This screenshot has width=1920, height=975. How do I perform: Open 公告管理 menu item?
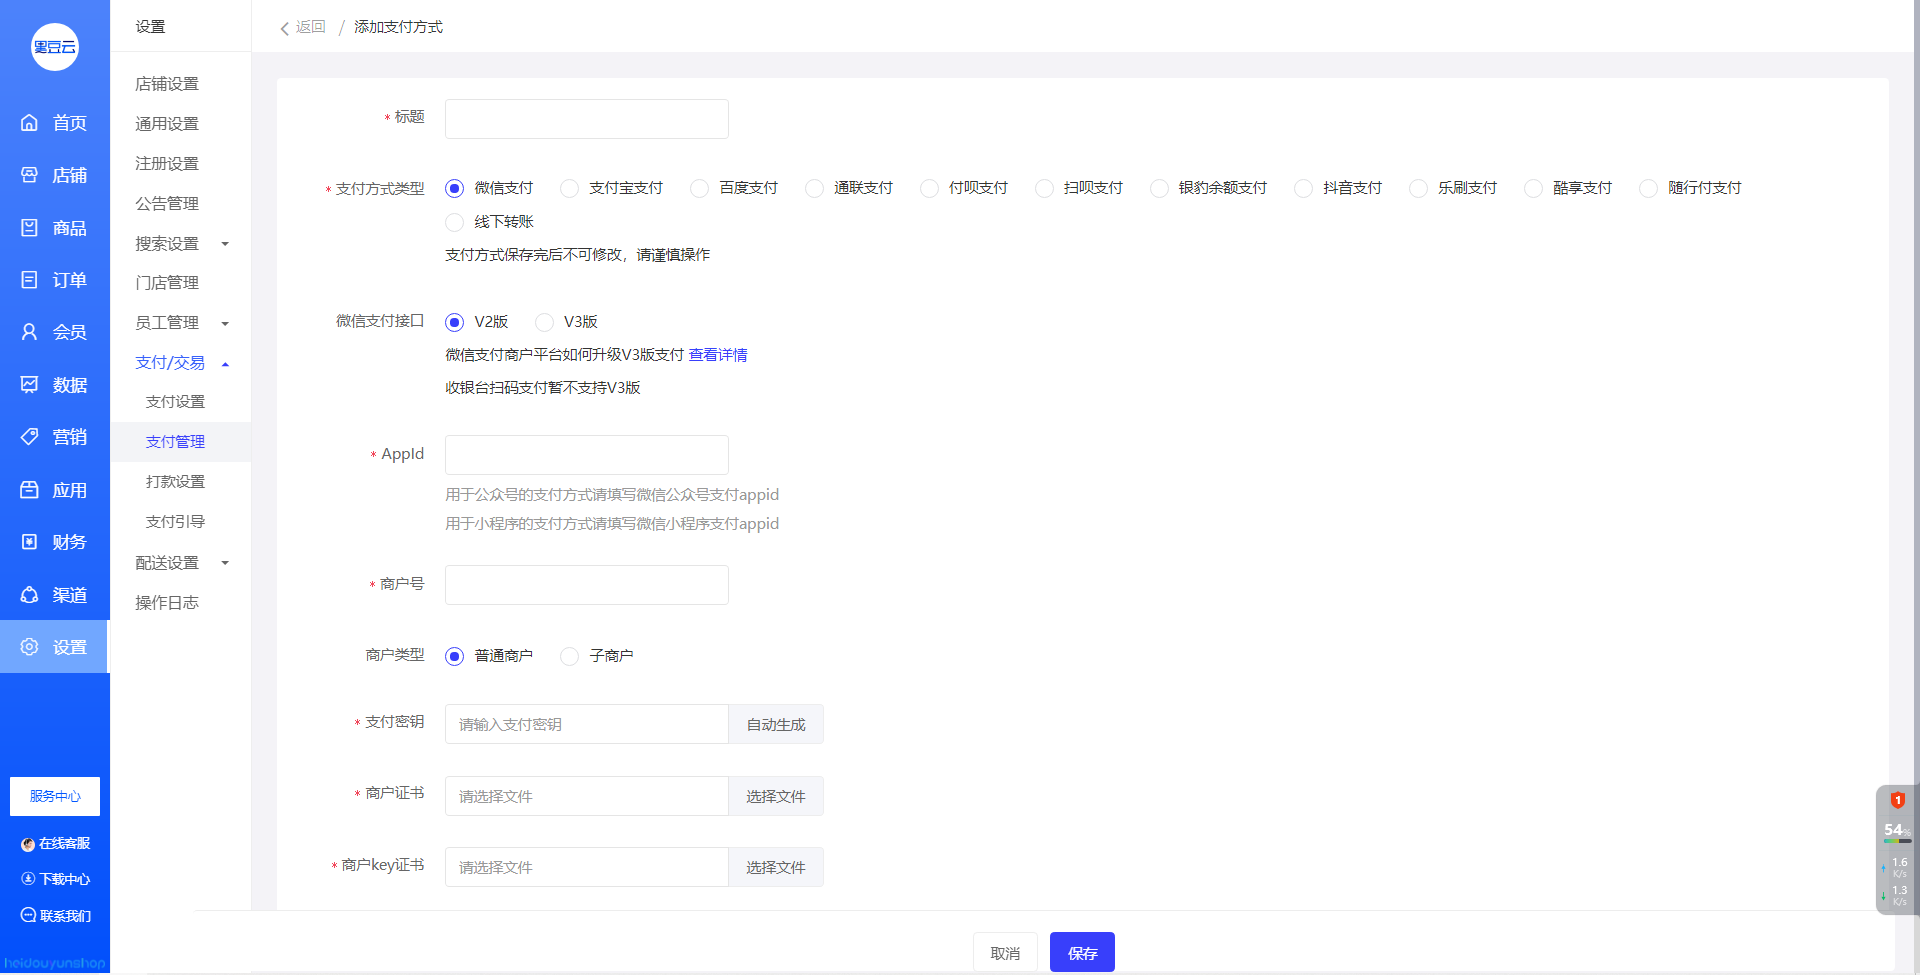(x=167, y=204)
